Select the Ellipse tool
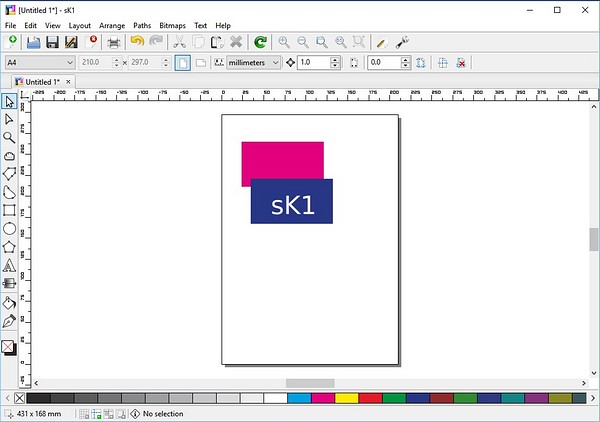The image size is (600, 422). pyautogui.click(x=9, y=229)
